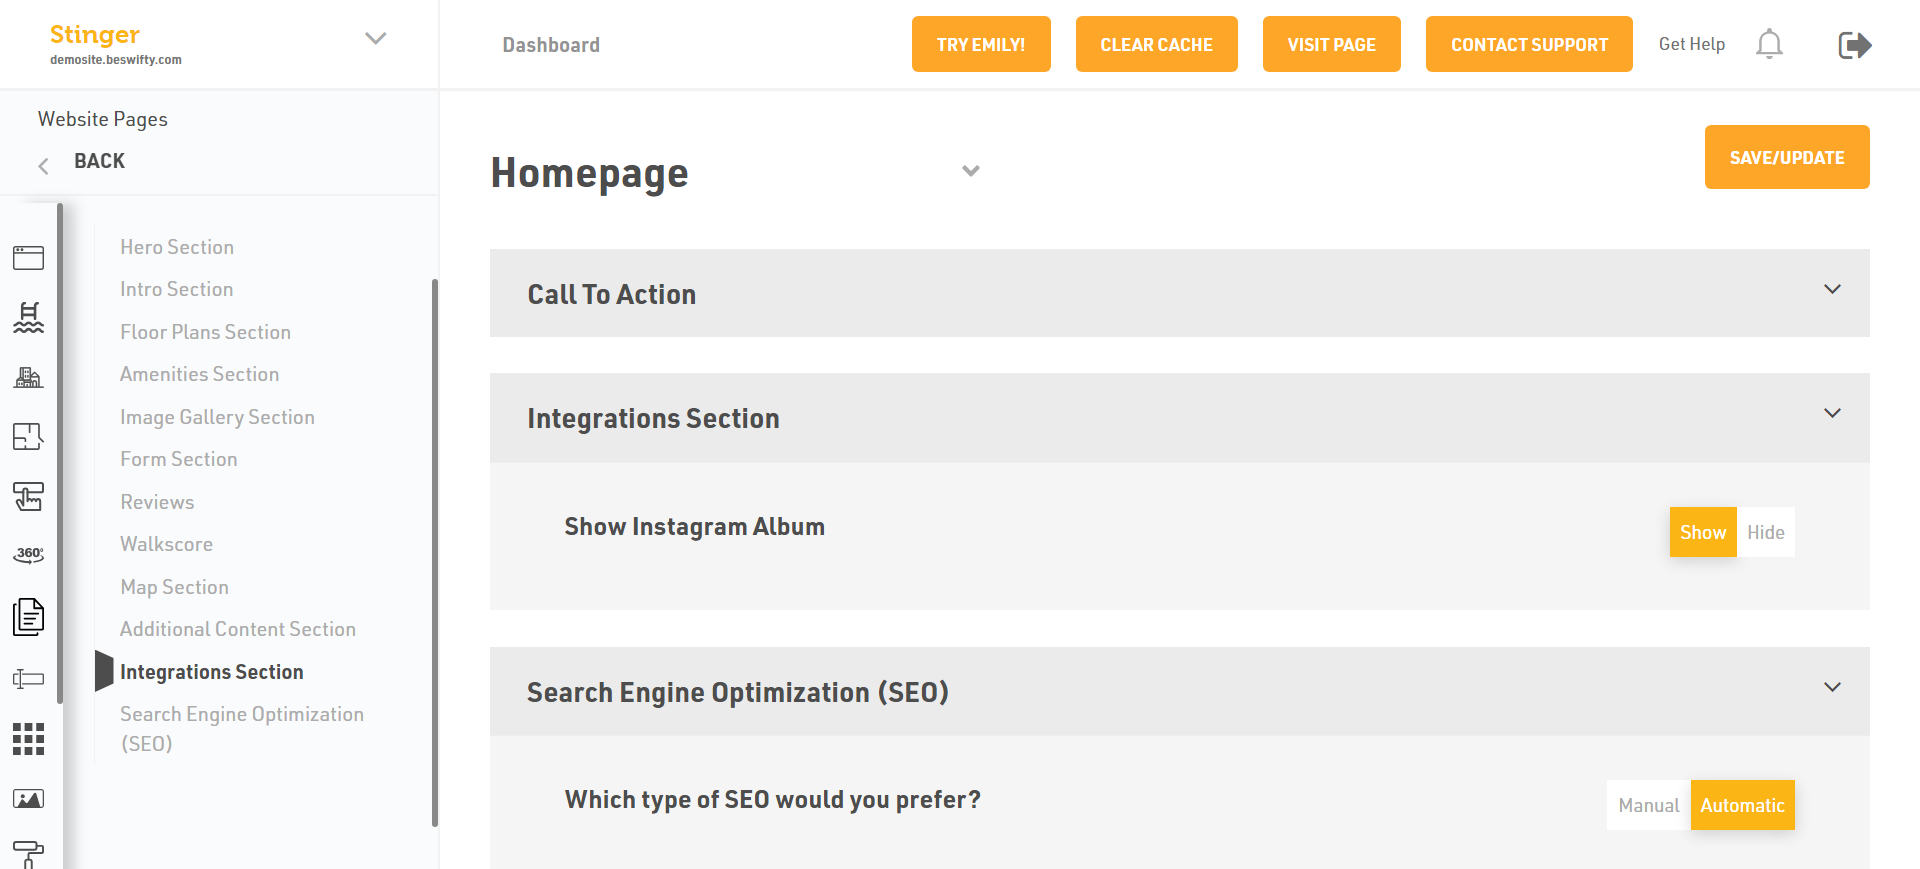Select the floor plan icon in sidebar

(x=28, y=437)
